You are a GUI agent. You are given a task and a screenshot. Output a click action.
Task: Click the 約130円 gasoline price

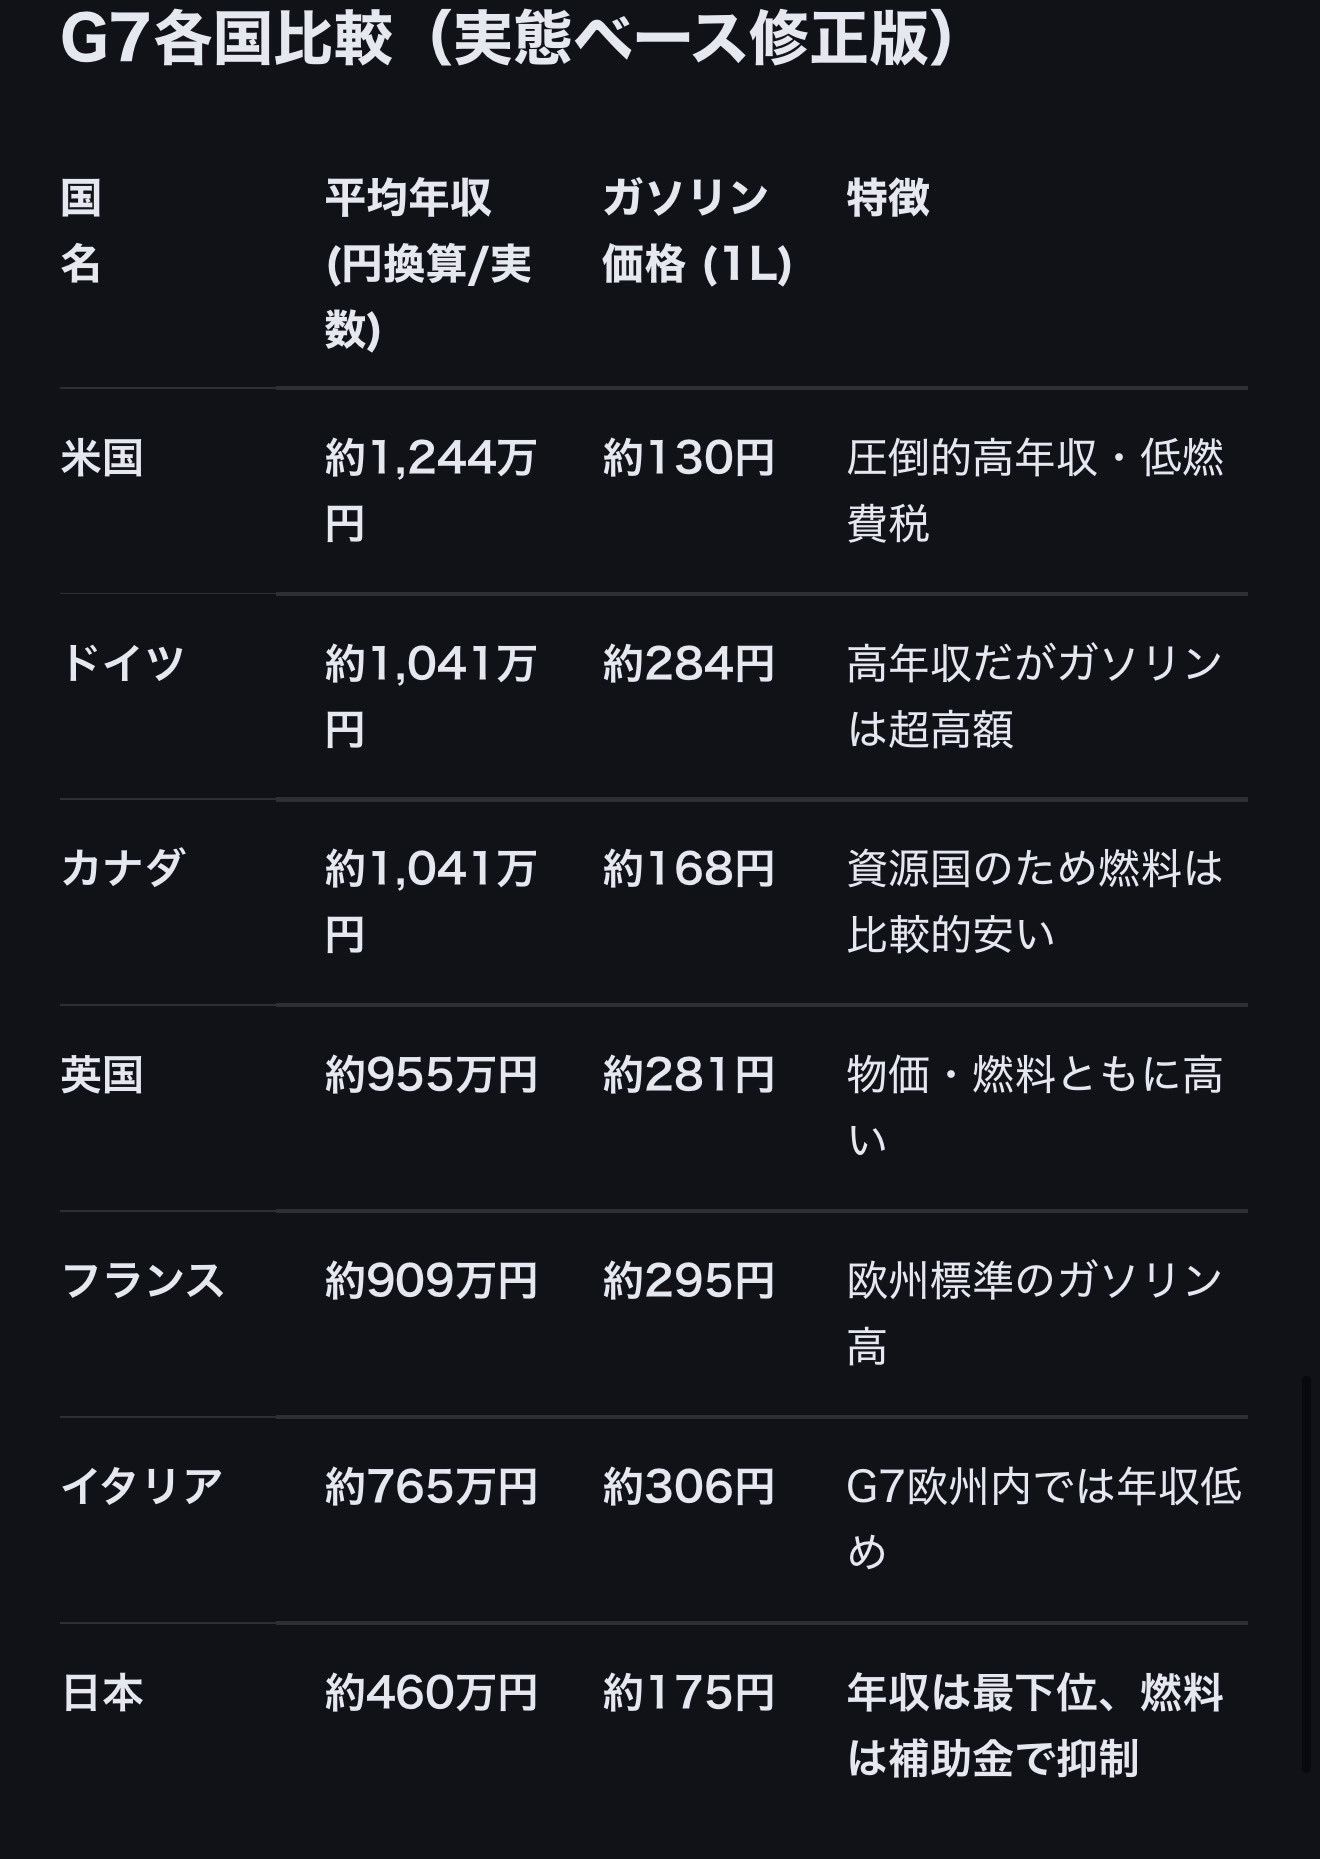click(688, 459)
